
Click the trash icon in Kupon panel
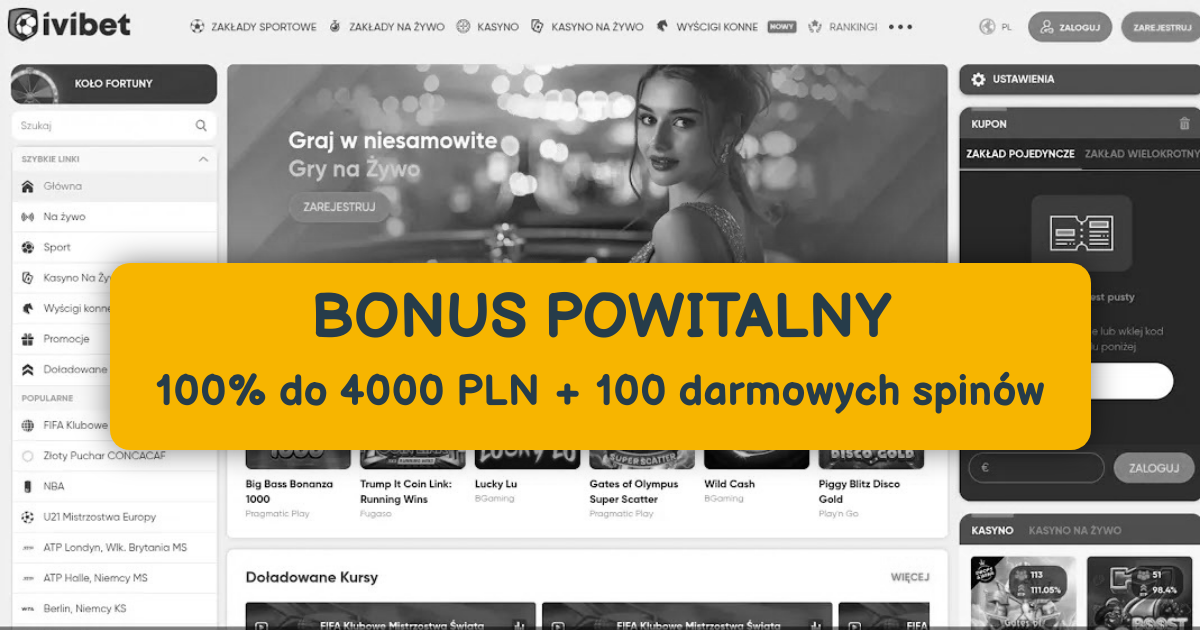1185,124
